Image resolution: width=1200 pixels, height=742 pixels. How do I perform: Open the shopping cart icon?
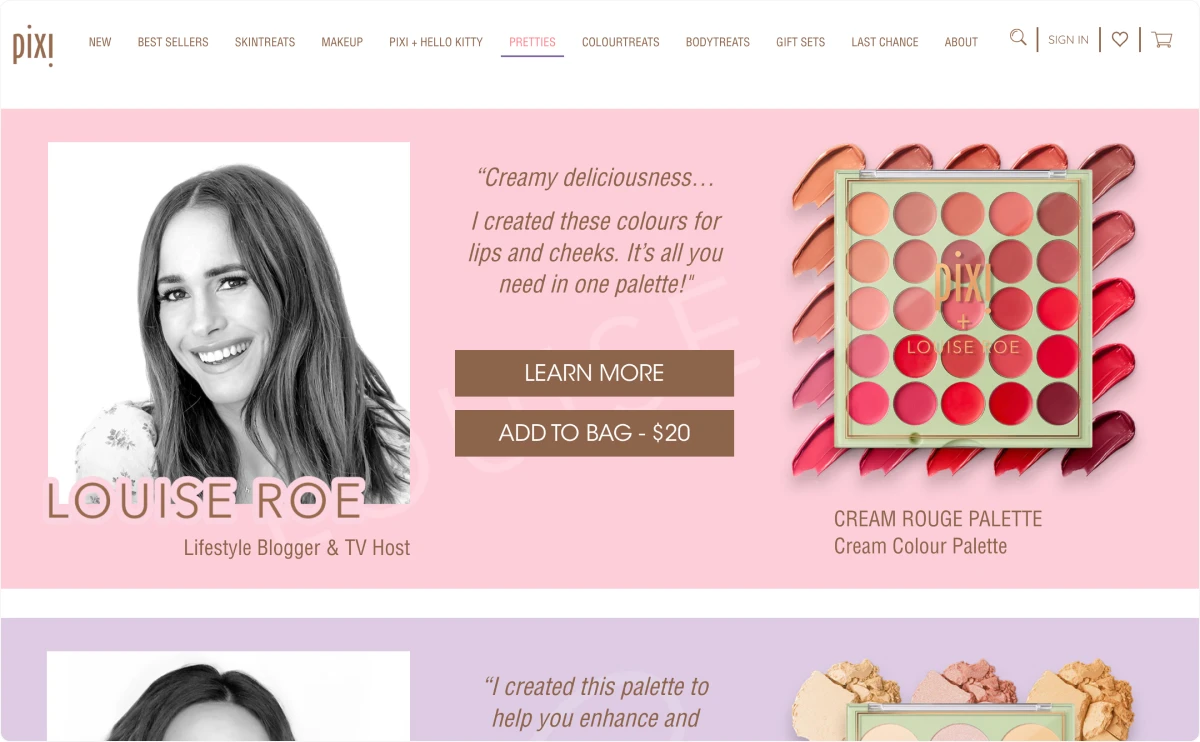pyautogui.click(x=1162, y=40)
